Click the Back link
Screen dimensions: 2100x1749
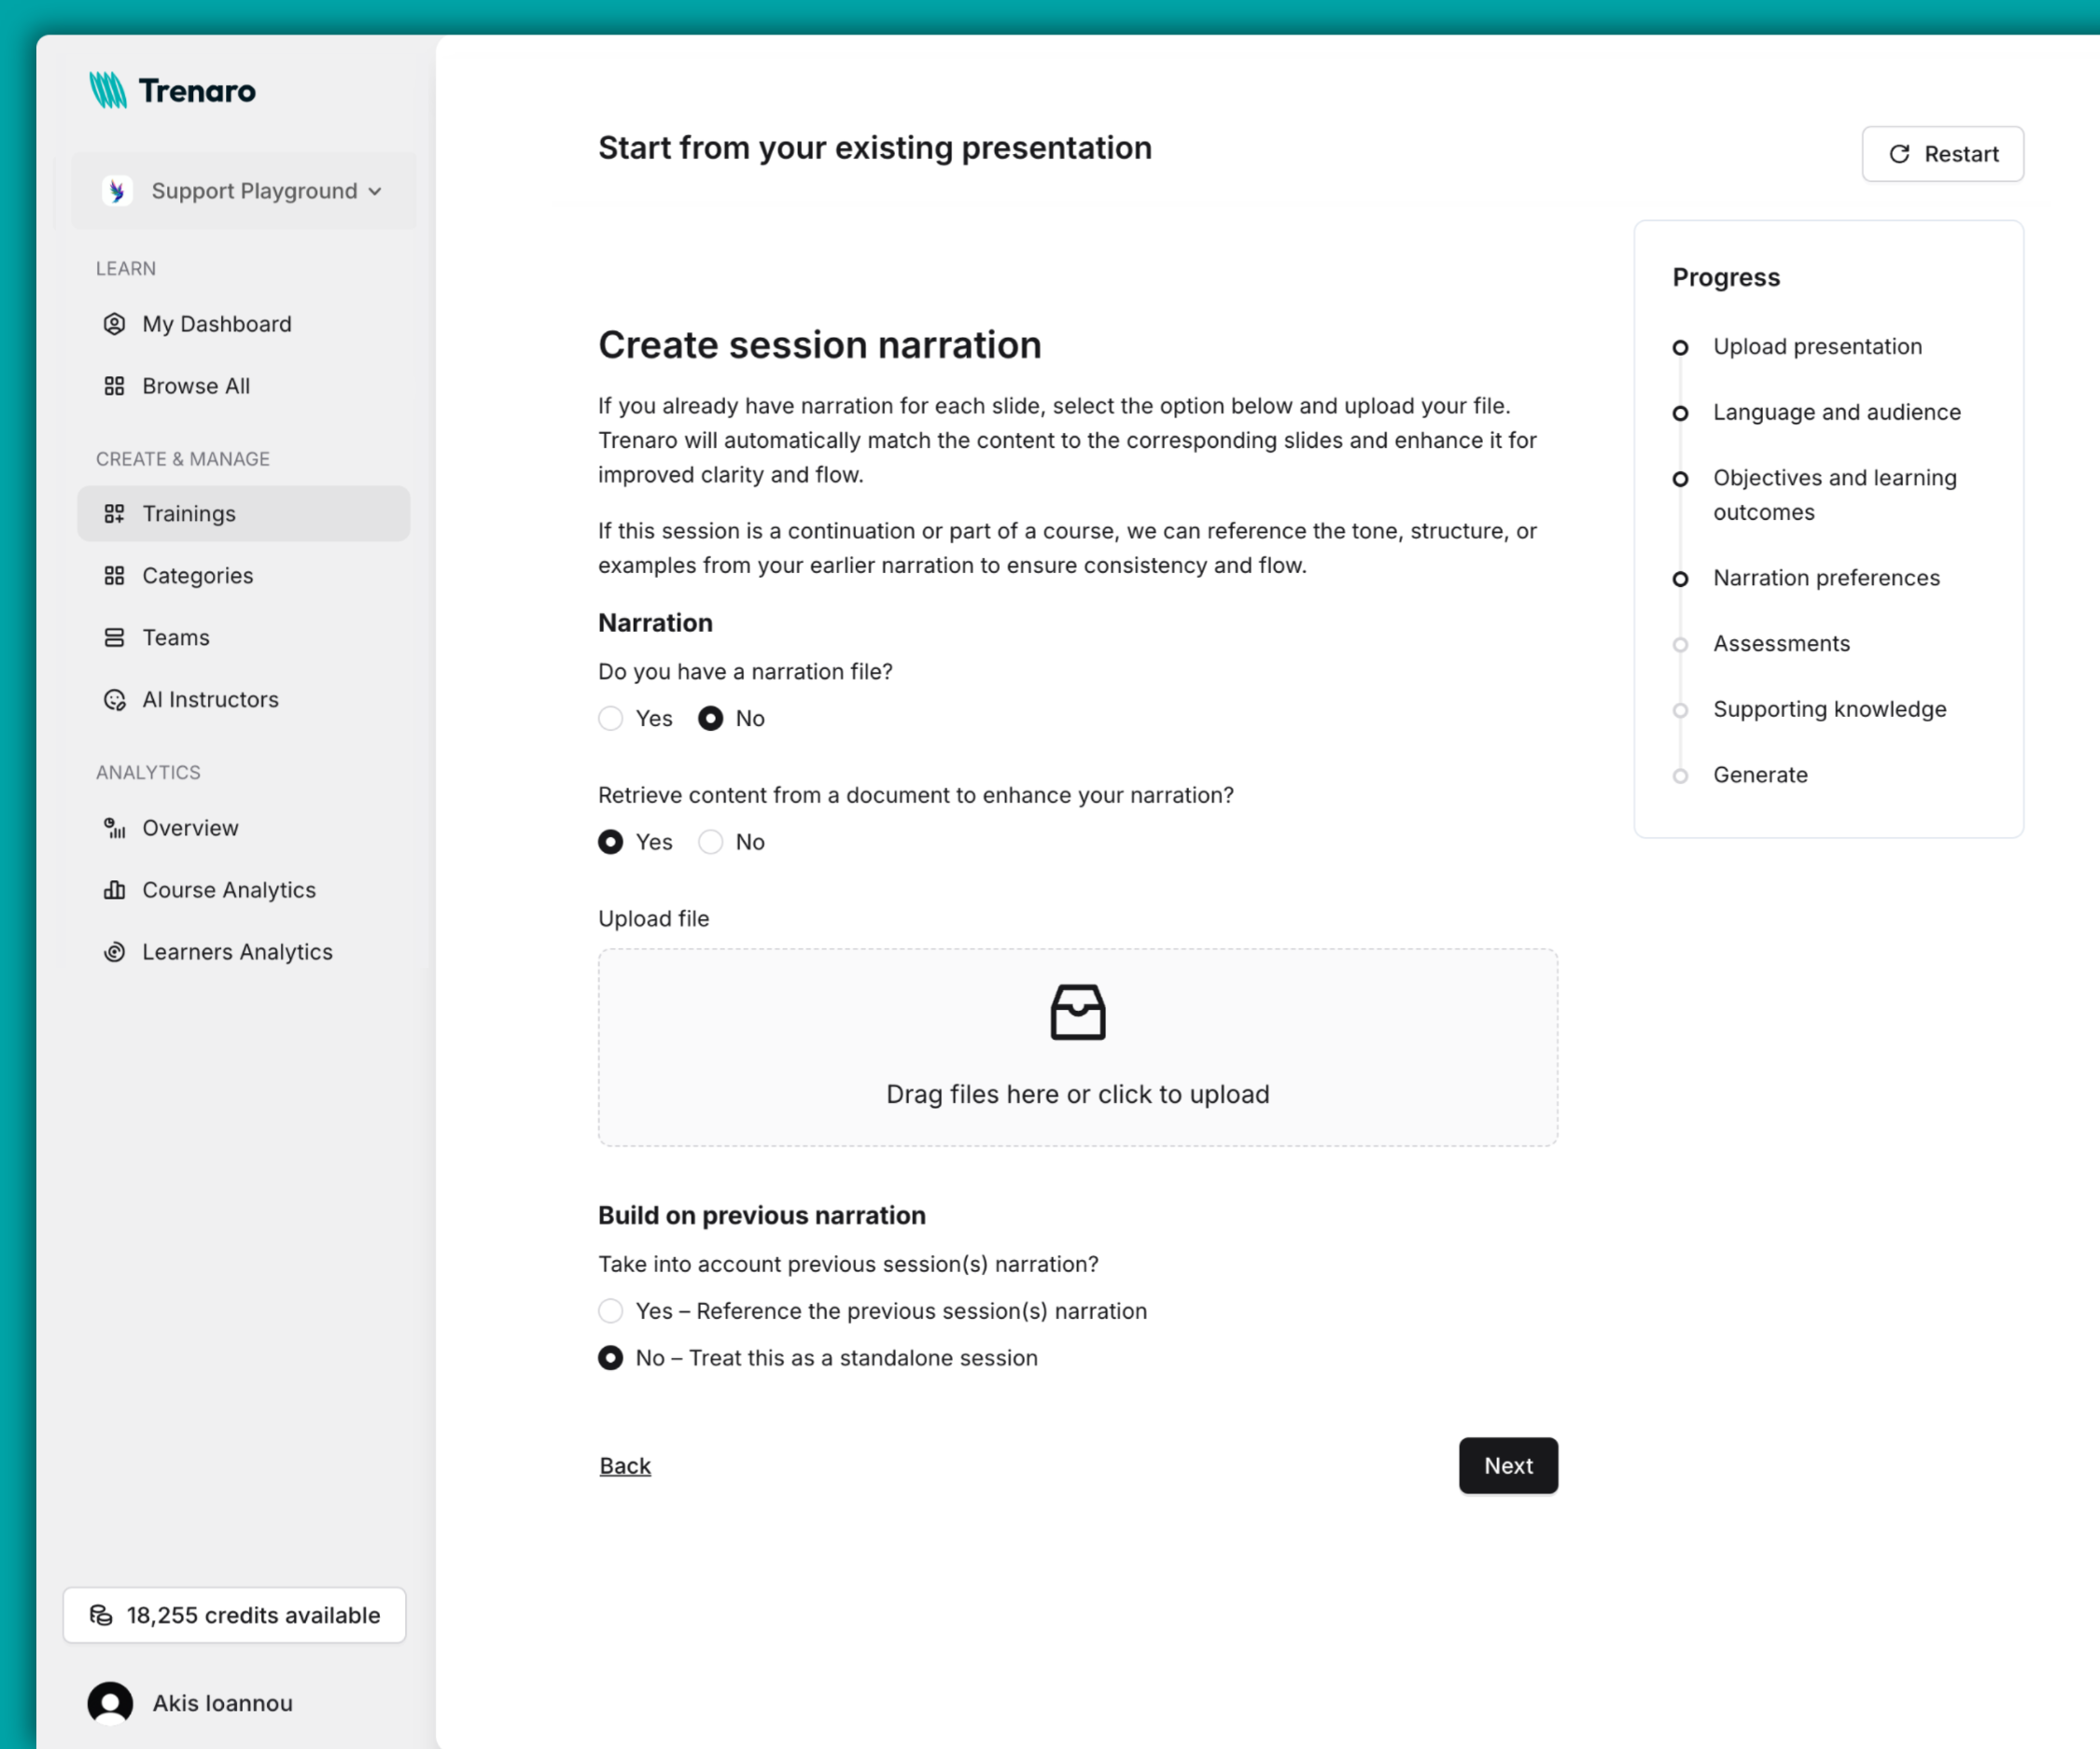click(624, 1465)
